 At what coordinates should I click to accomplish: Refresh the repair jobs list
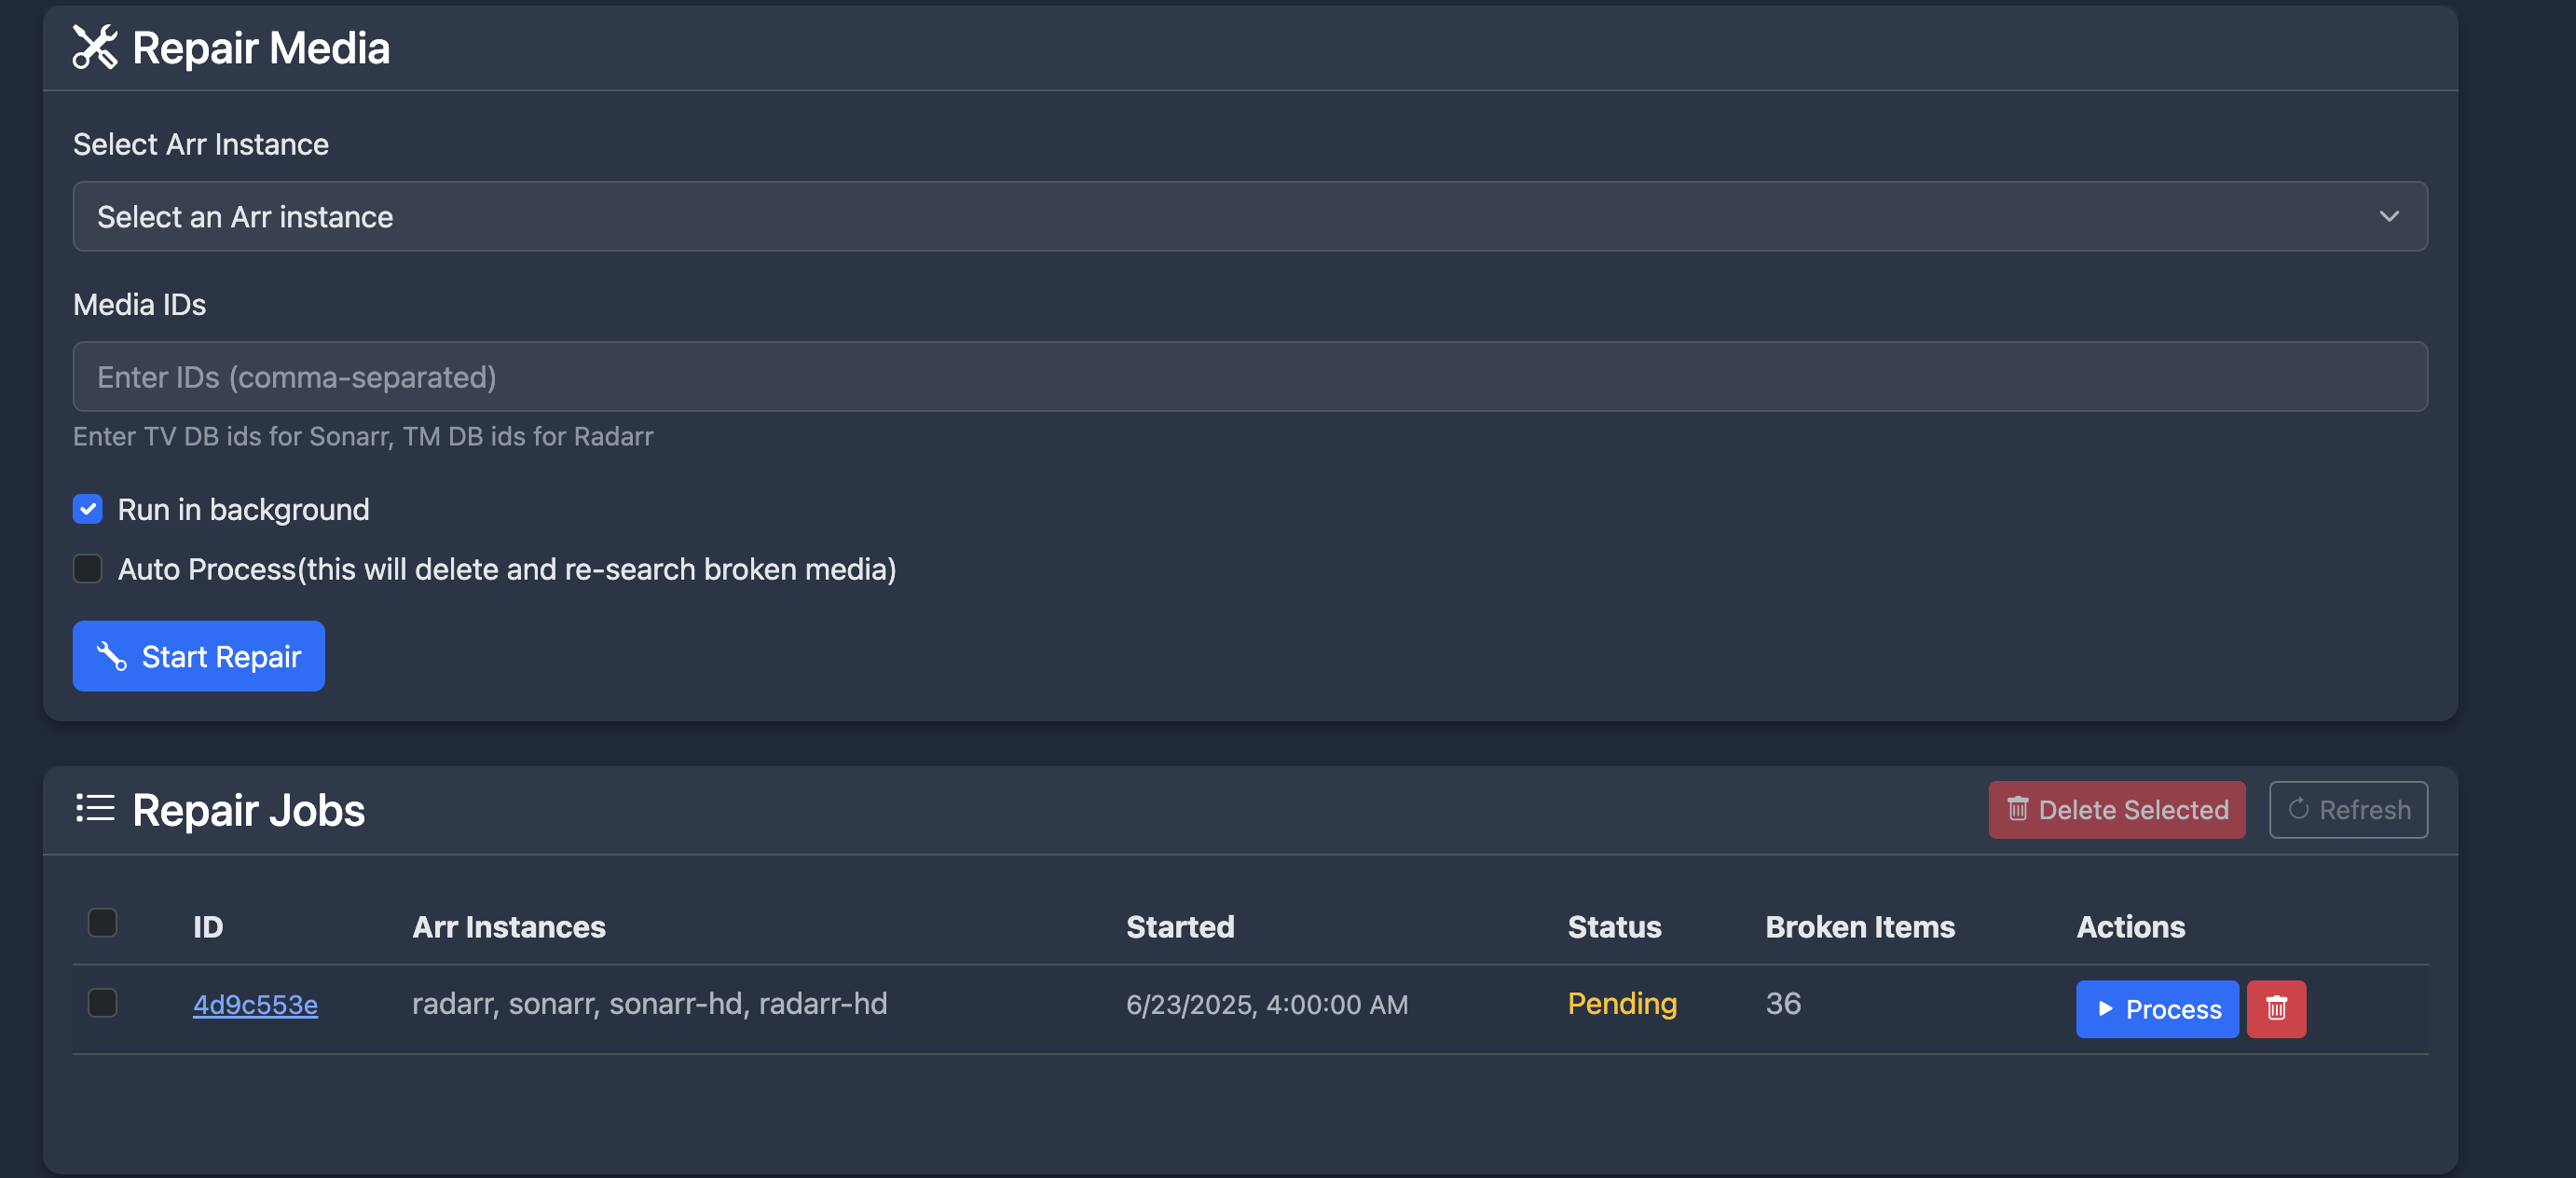pyautogui.click(x=2348, y=809)
